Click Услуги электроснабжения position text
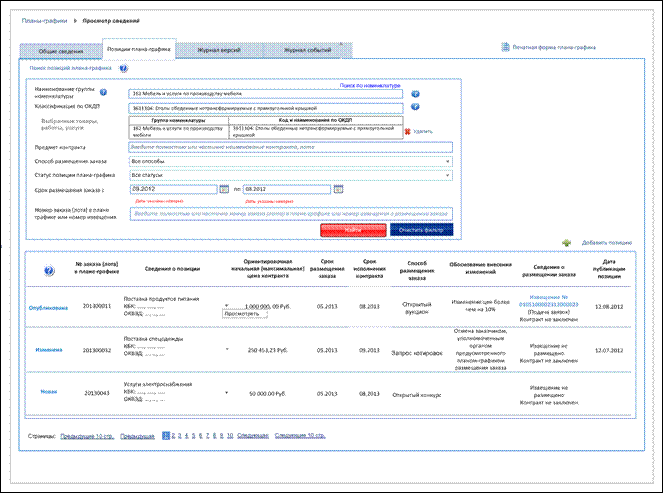 click(x=158, y=384)
